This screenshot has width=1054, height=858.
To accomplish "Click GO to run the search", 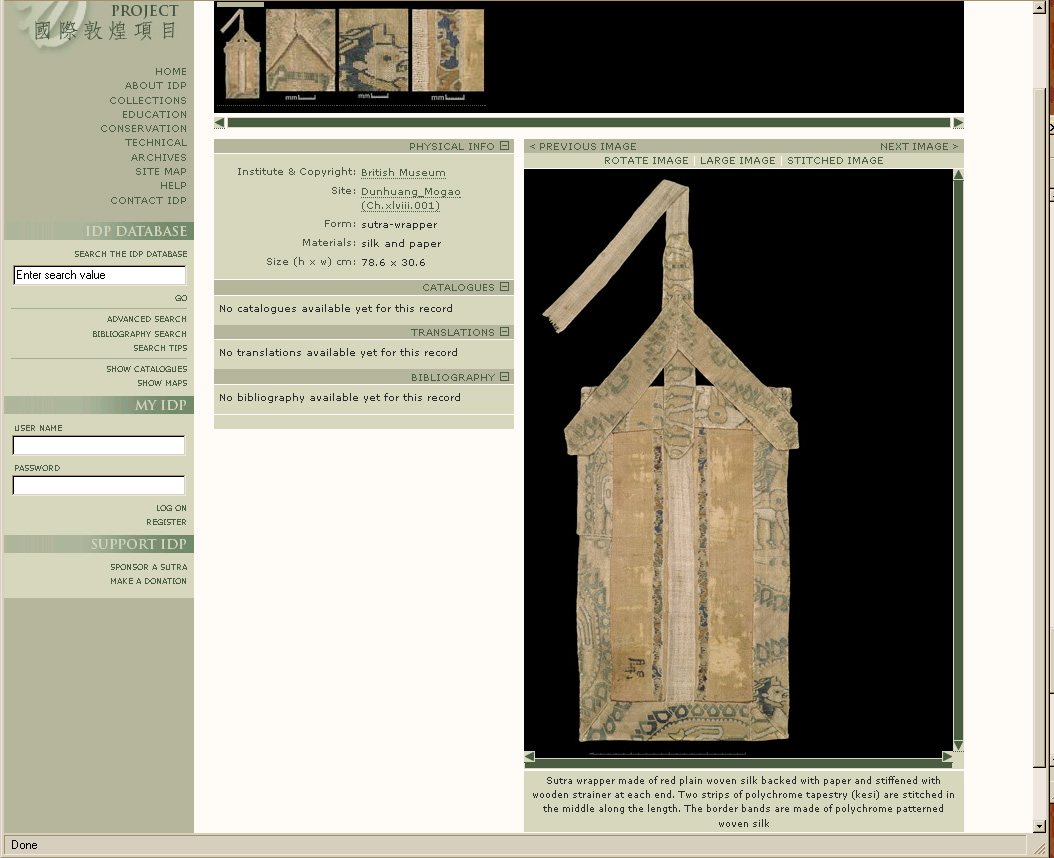I will pos(181,298).
